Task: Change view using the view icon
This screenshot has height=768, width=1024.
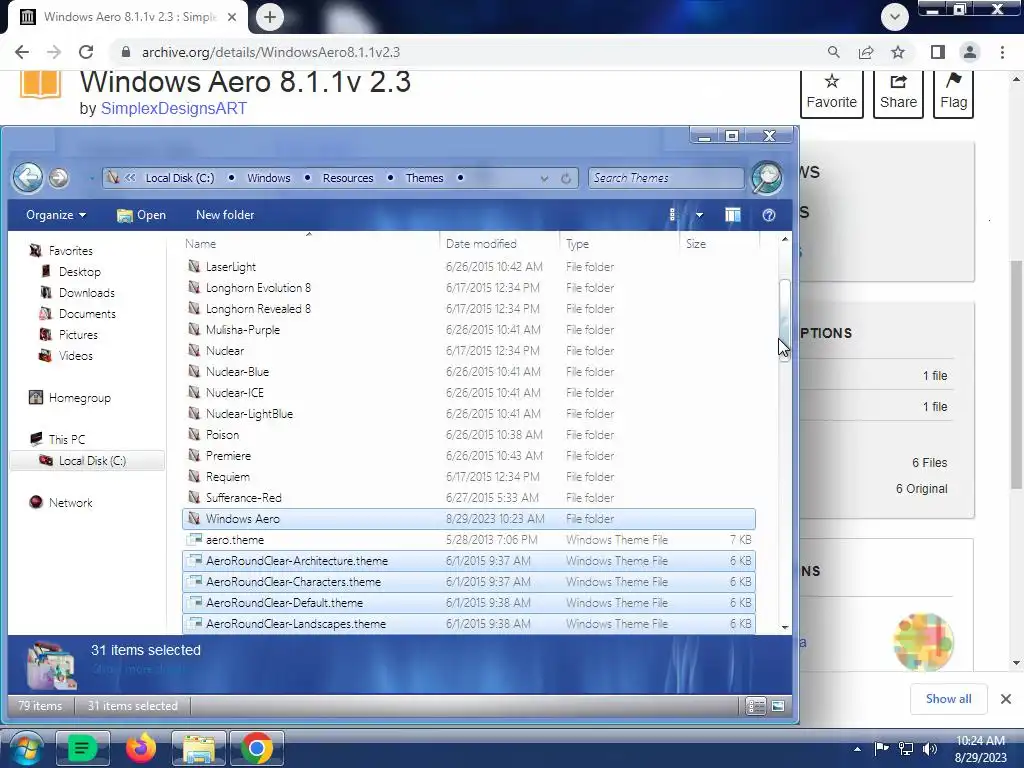Action: 672,215
